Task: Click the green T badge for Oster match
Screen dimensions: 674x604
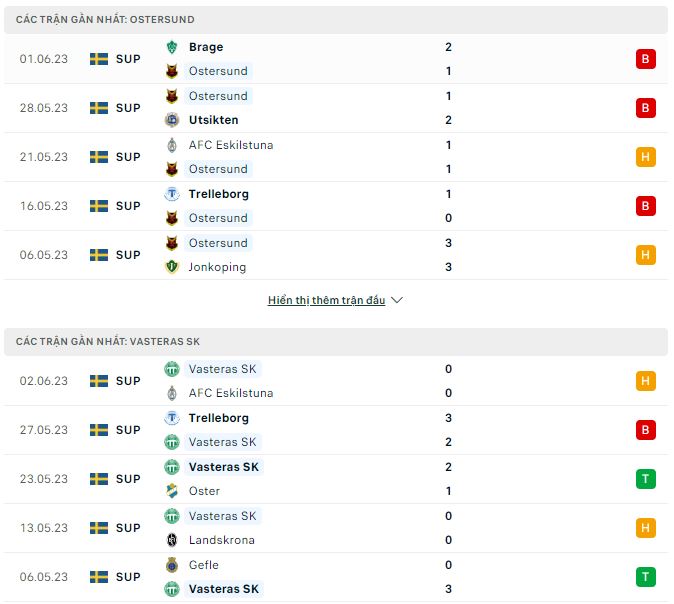Action: tap(645, 479)
